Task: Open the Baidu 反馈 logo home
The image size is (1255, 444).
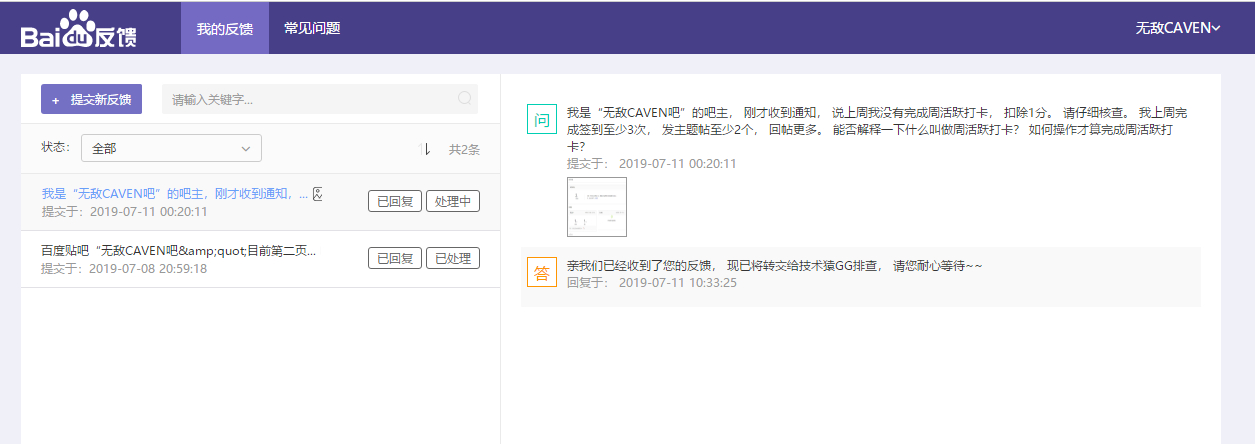Action: [79, 29]
